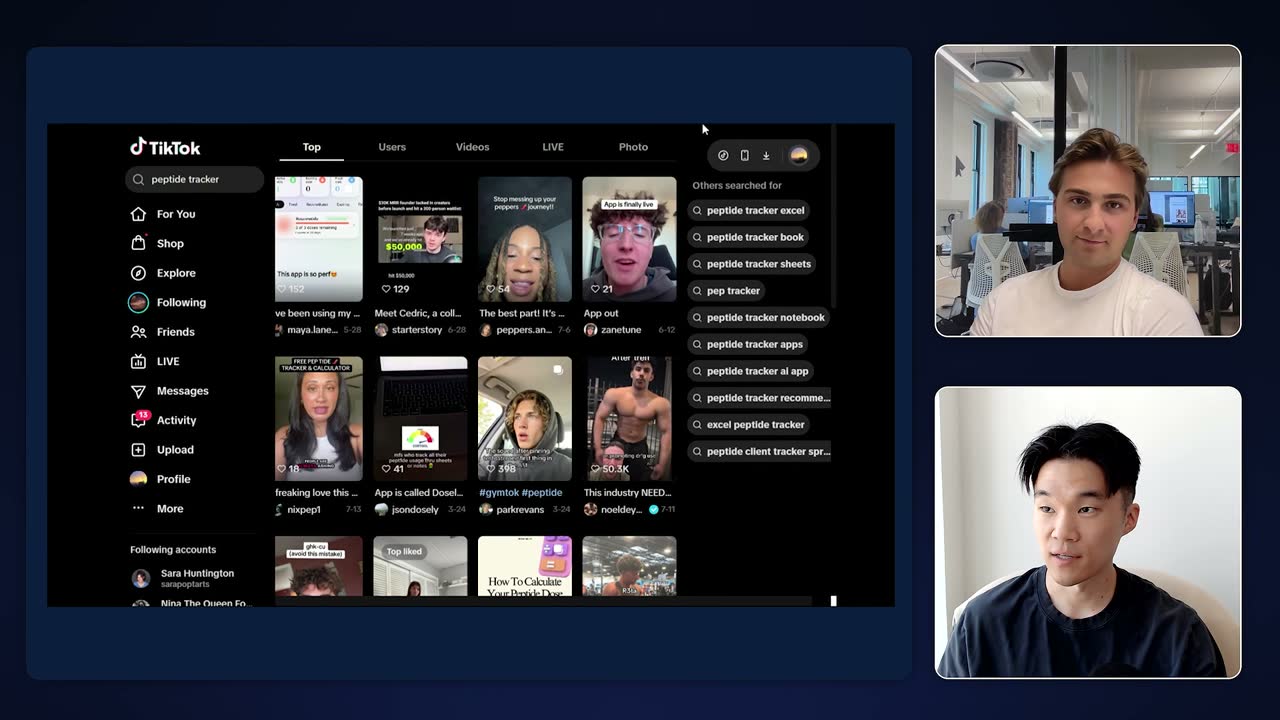Open the LIVE icon in the sidebar
The height and width of the screenshot is (720, 1280).
(x=138, y=361)
